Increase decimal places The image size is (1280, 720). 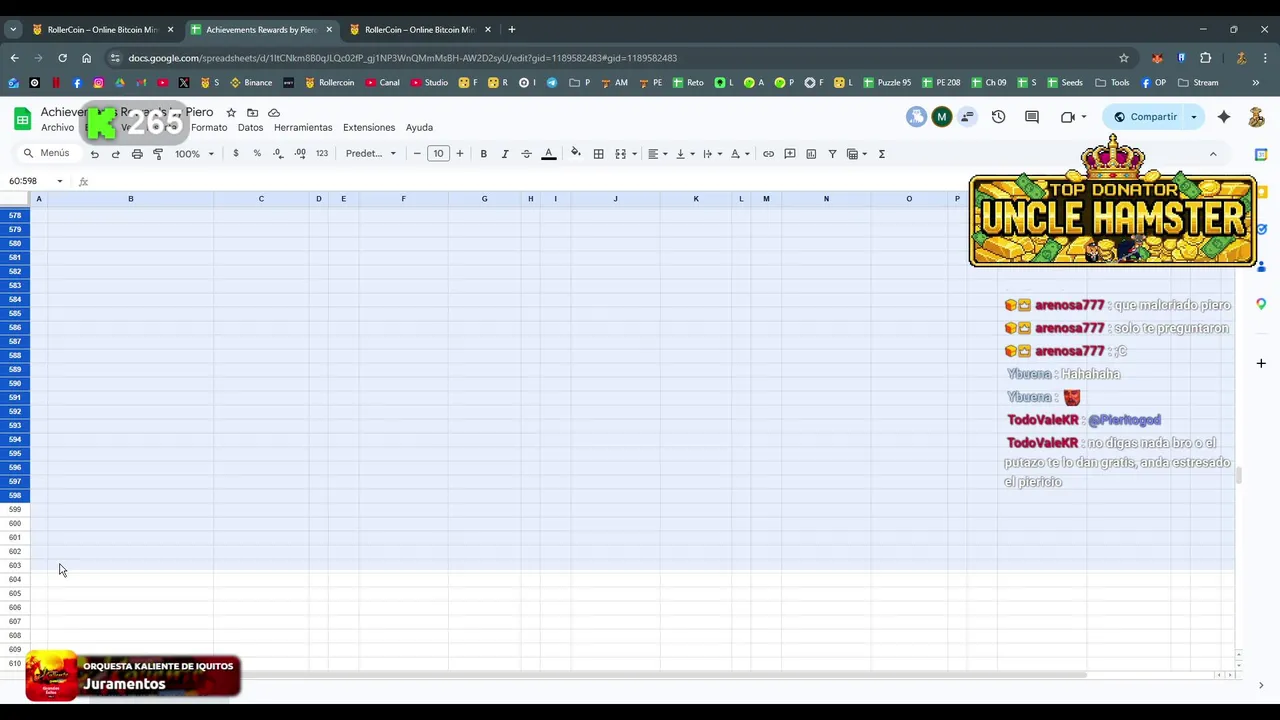coord(300,154)
